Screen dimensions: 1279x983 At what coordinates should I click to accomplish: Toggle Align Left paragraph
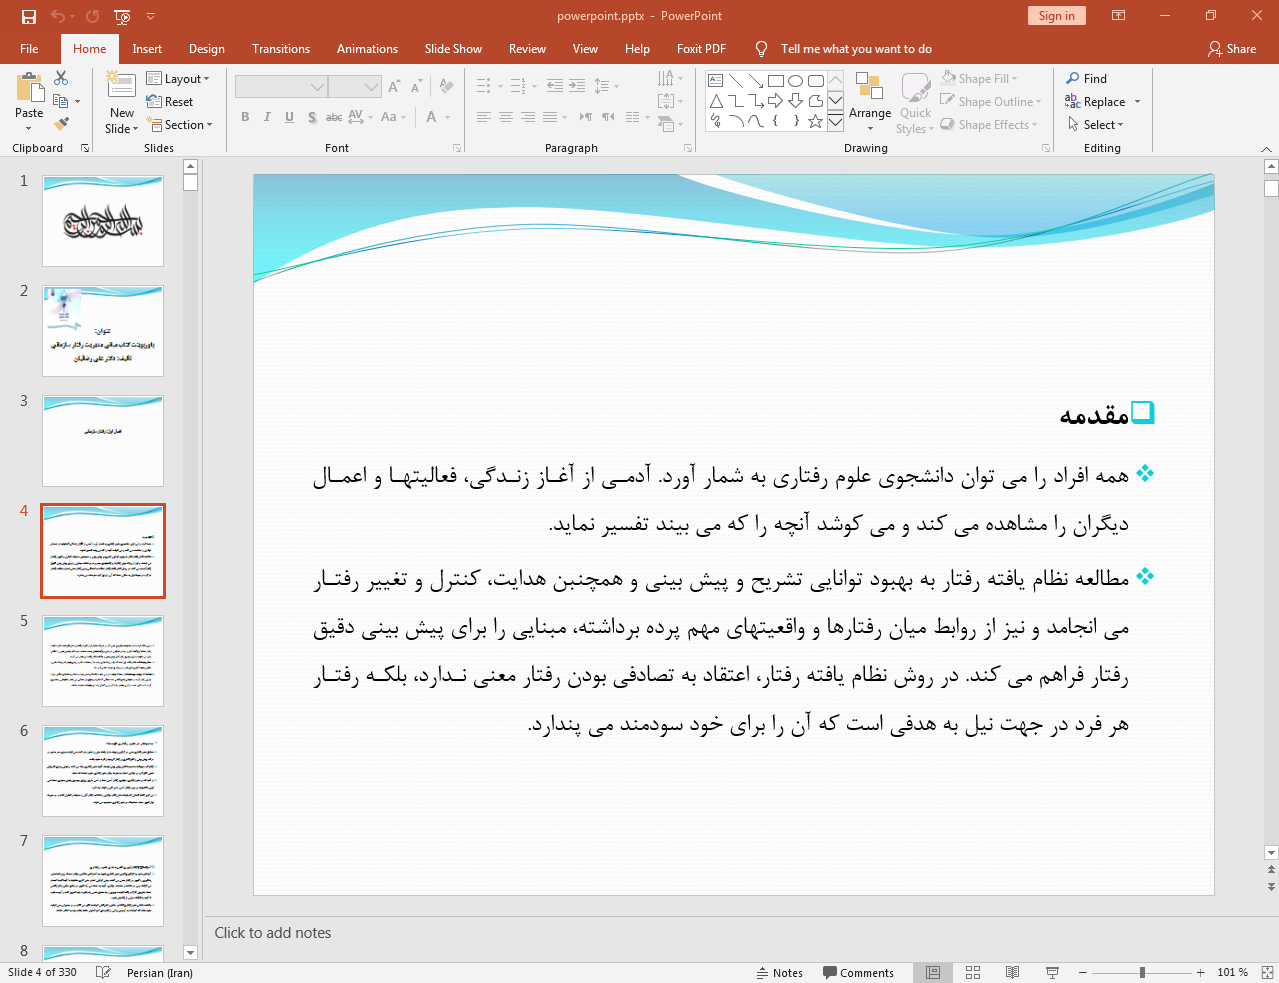coord(483,117)
